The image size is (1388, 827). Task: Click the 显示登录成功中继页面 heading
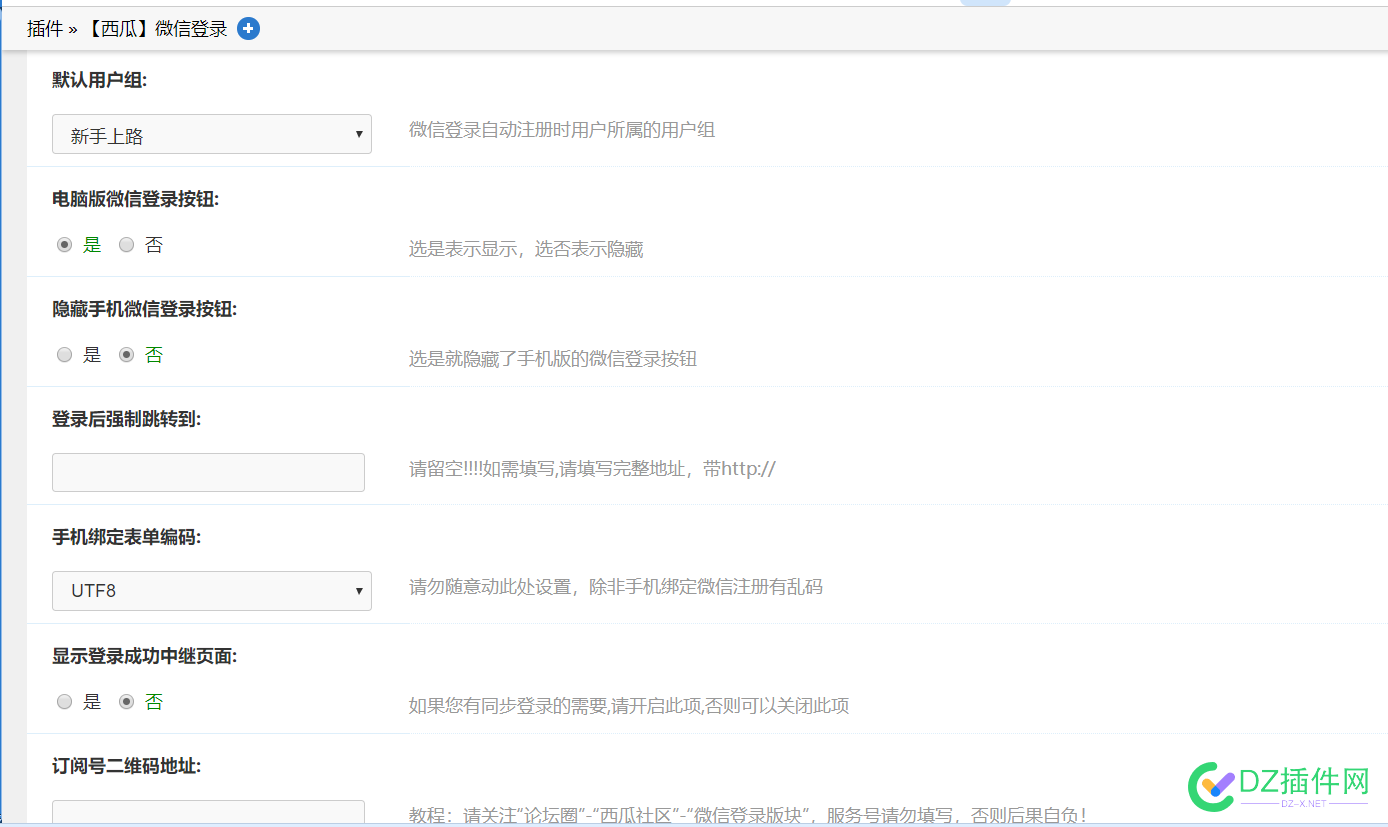[x=145, y=656]
